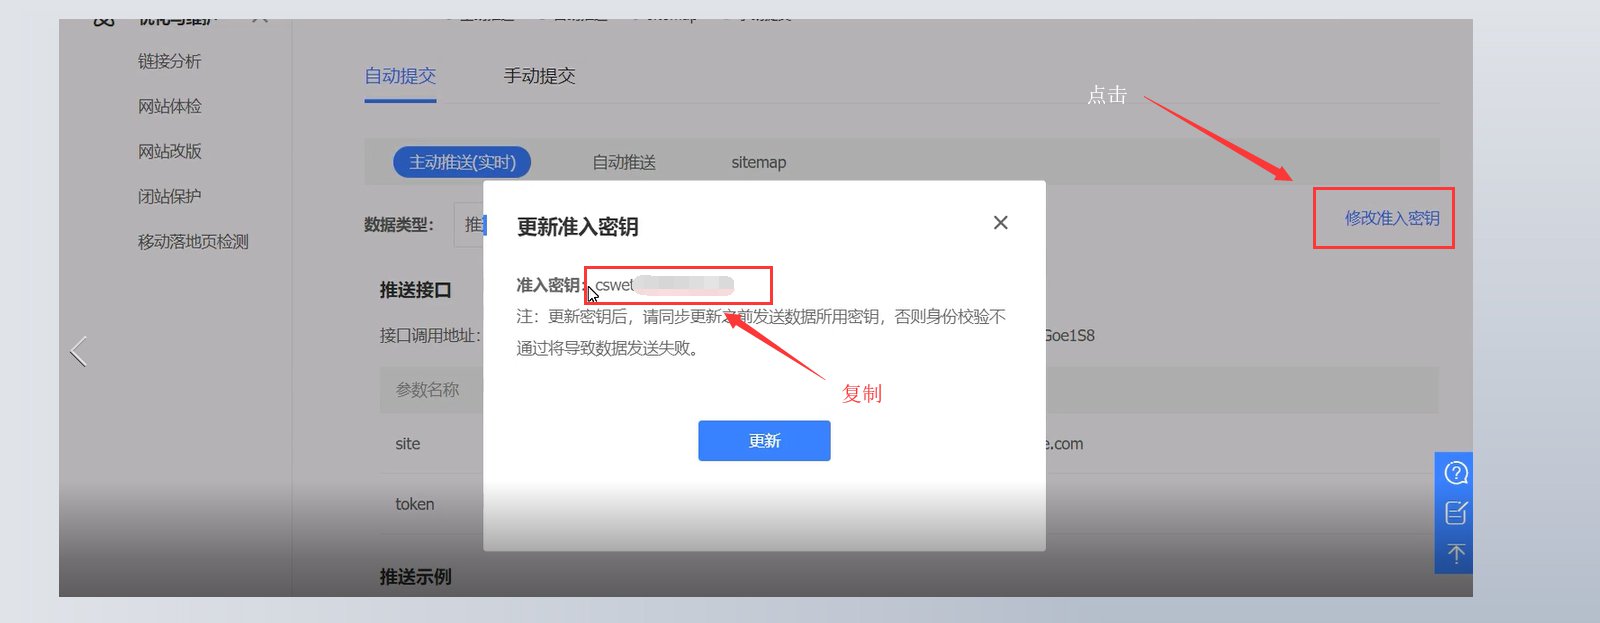Switch to the 自动推送 option
Viewport: 1600px width, 623px height.
point(624,162)
